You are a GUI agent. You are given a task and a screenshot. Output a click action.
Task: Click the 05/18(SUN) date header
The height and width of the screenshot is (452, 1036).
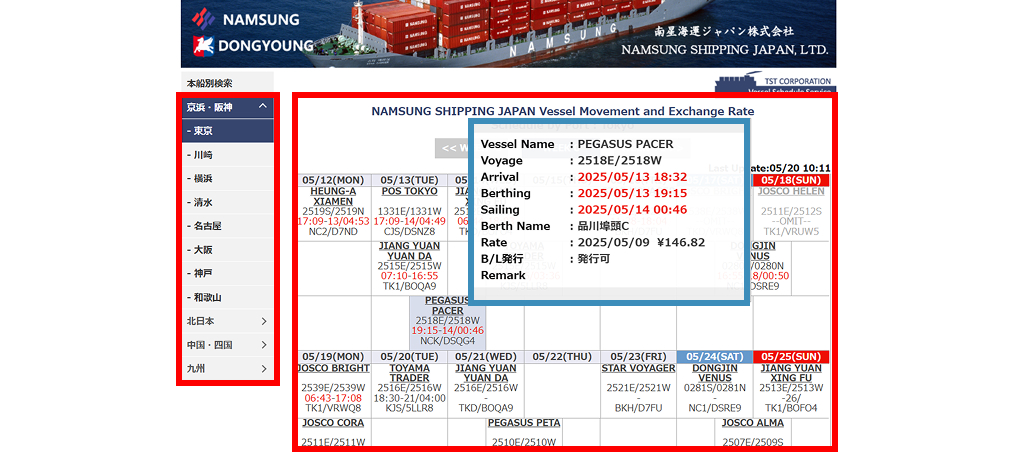click(x=791, y=180)
